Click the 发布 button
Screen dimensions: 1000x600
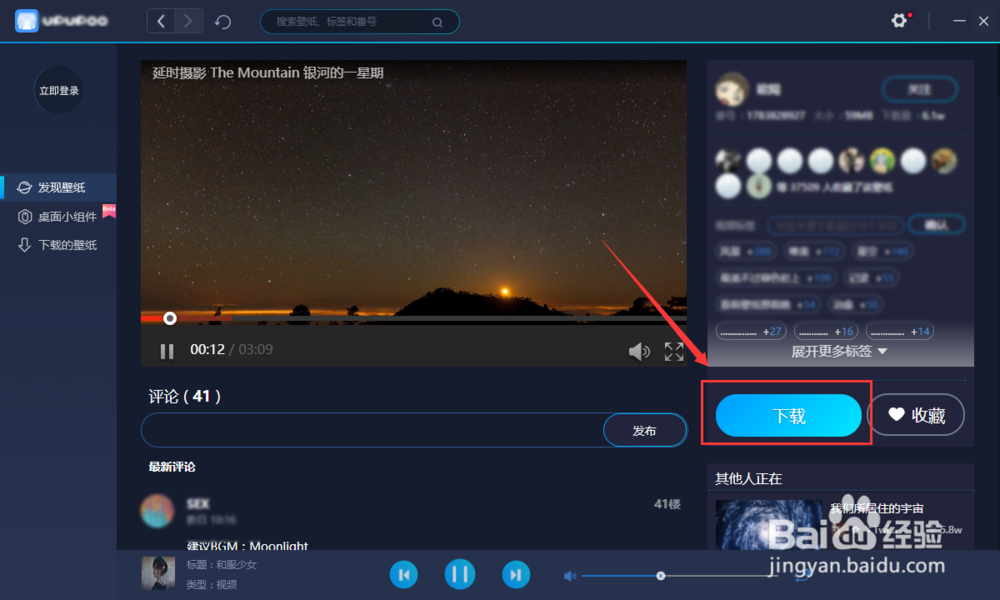coord(645,430)
